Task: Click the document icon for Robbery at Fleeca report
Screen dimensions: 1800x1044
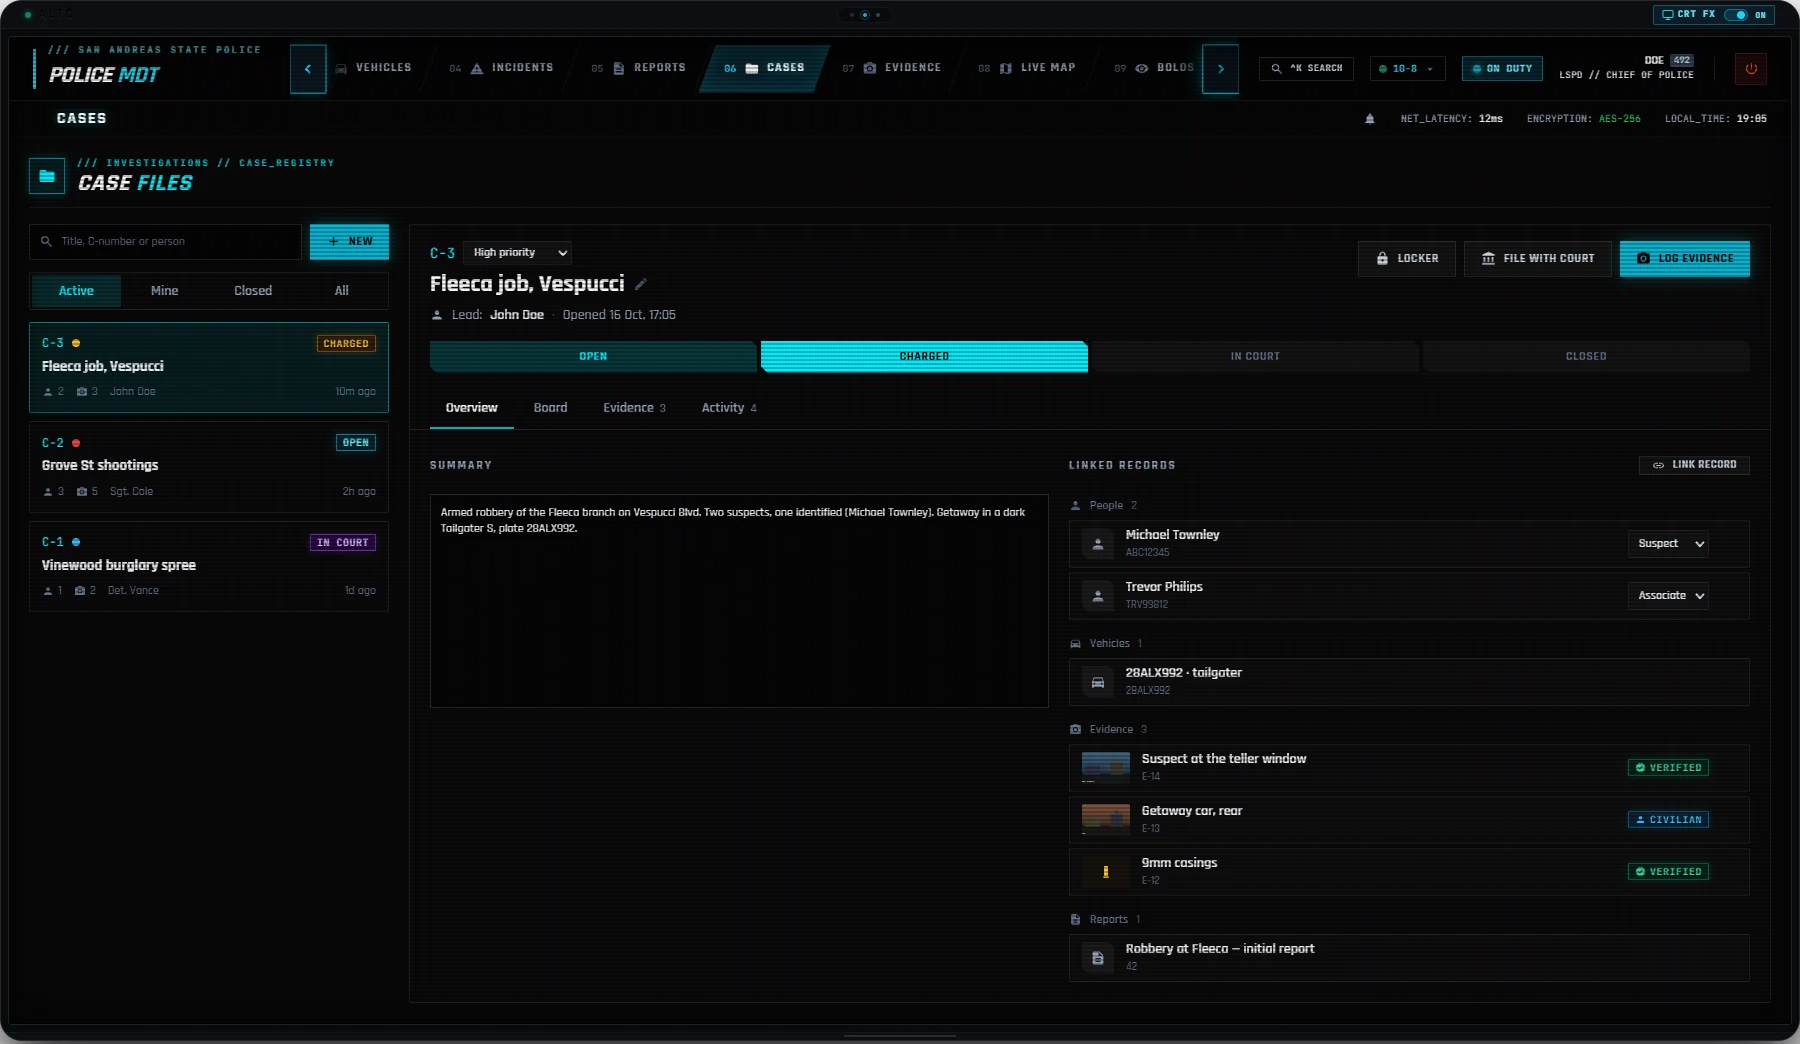Action: click(1098, 958)
